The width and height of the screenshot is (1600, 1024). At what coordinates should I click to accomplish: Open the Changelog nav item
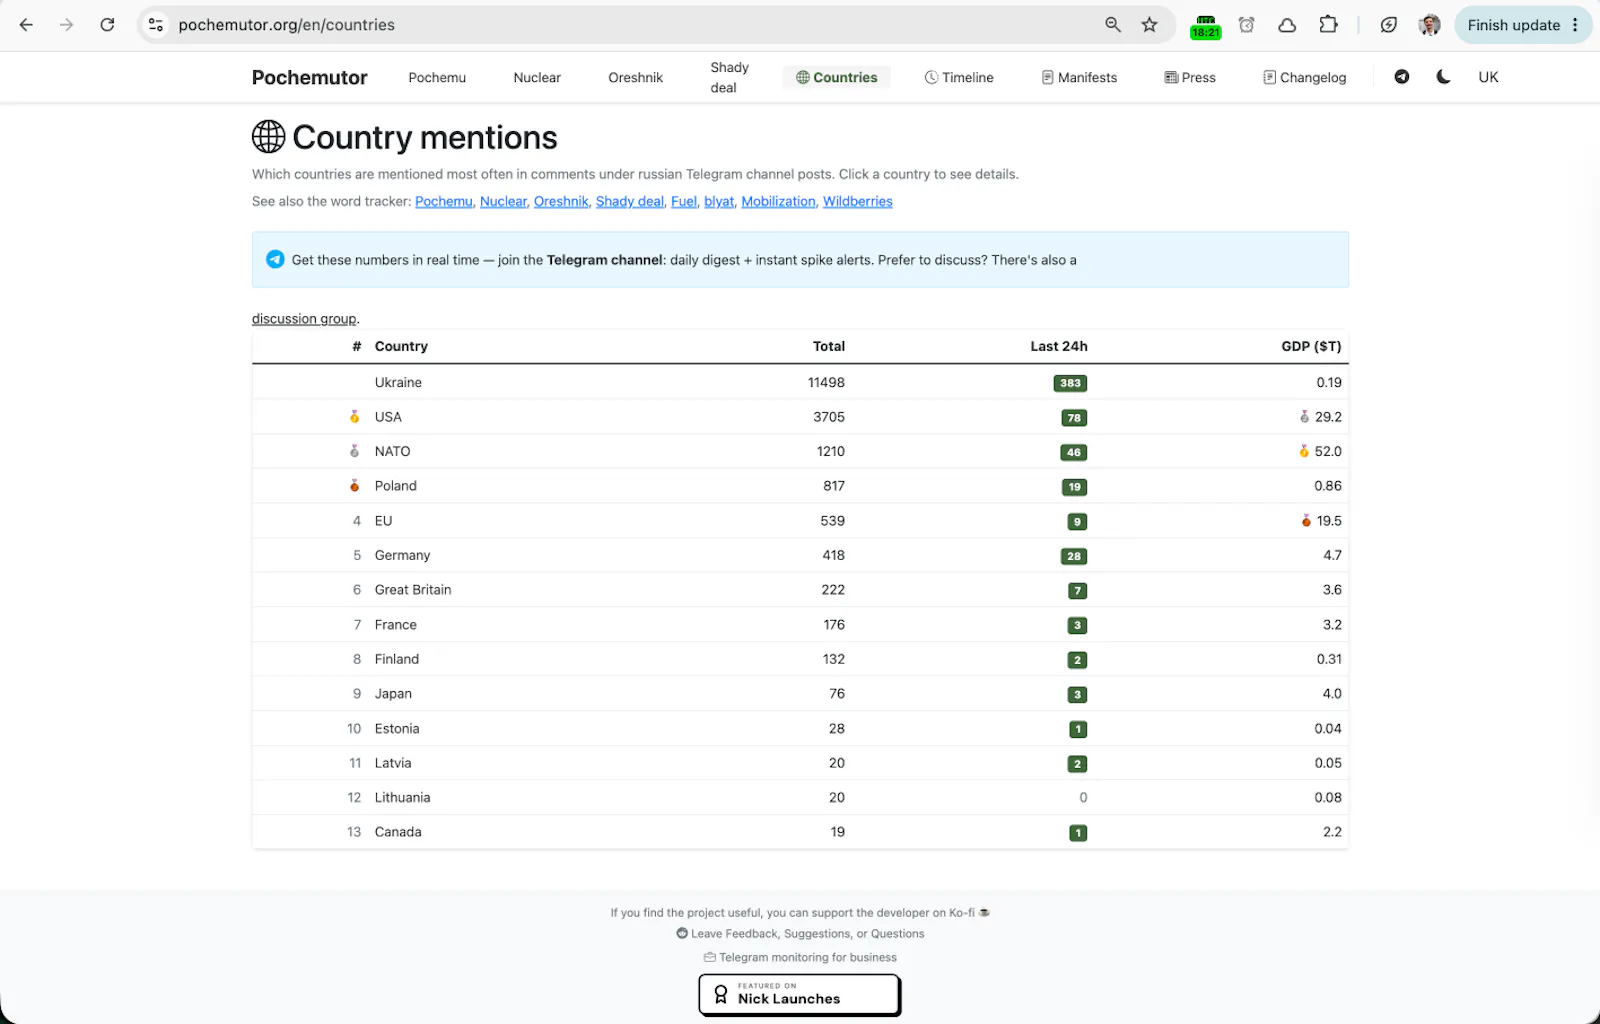pyautogui.click(x=1304, y=77)
